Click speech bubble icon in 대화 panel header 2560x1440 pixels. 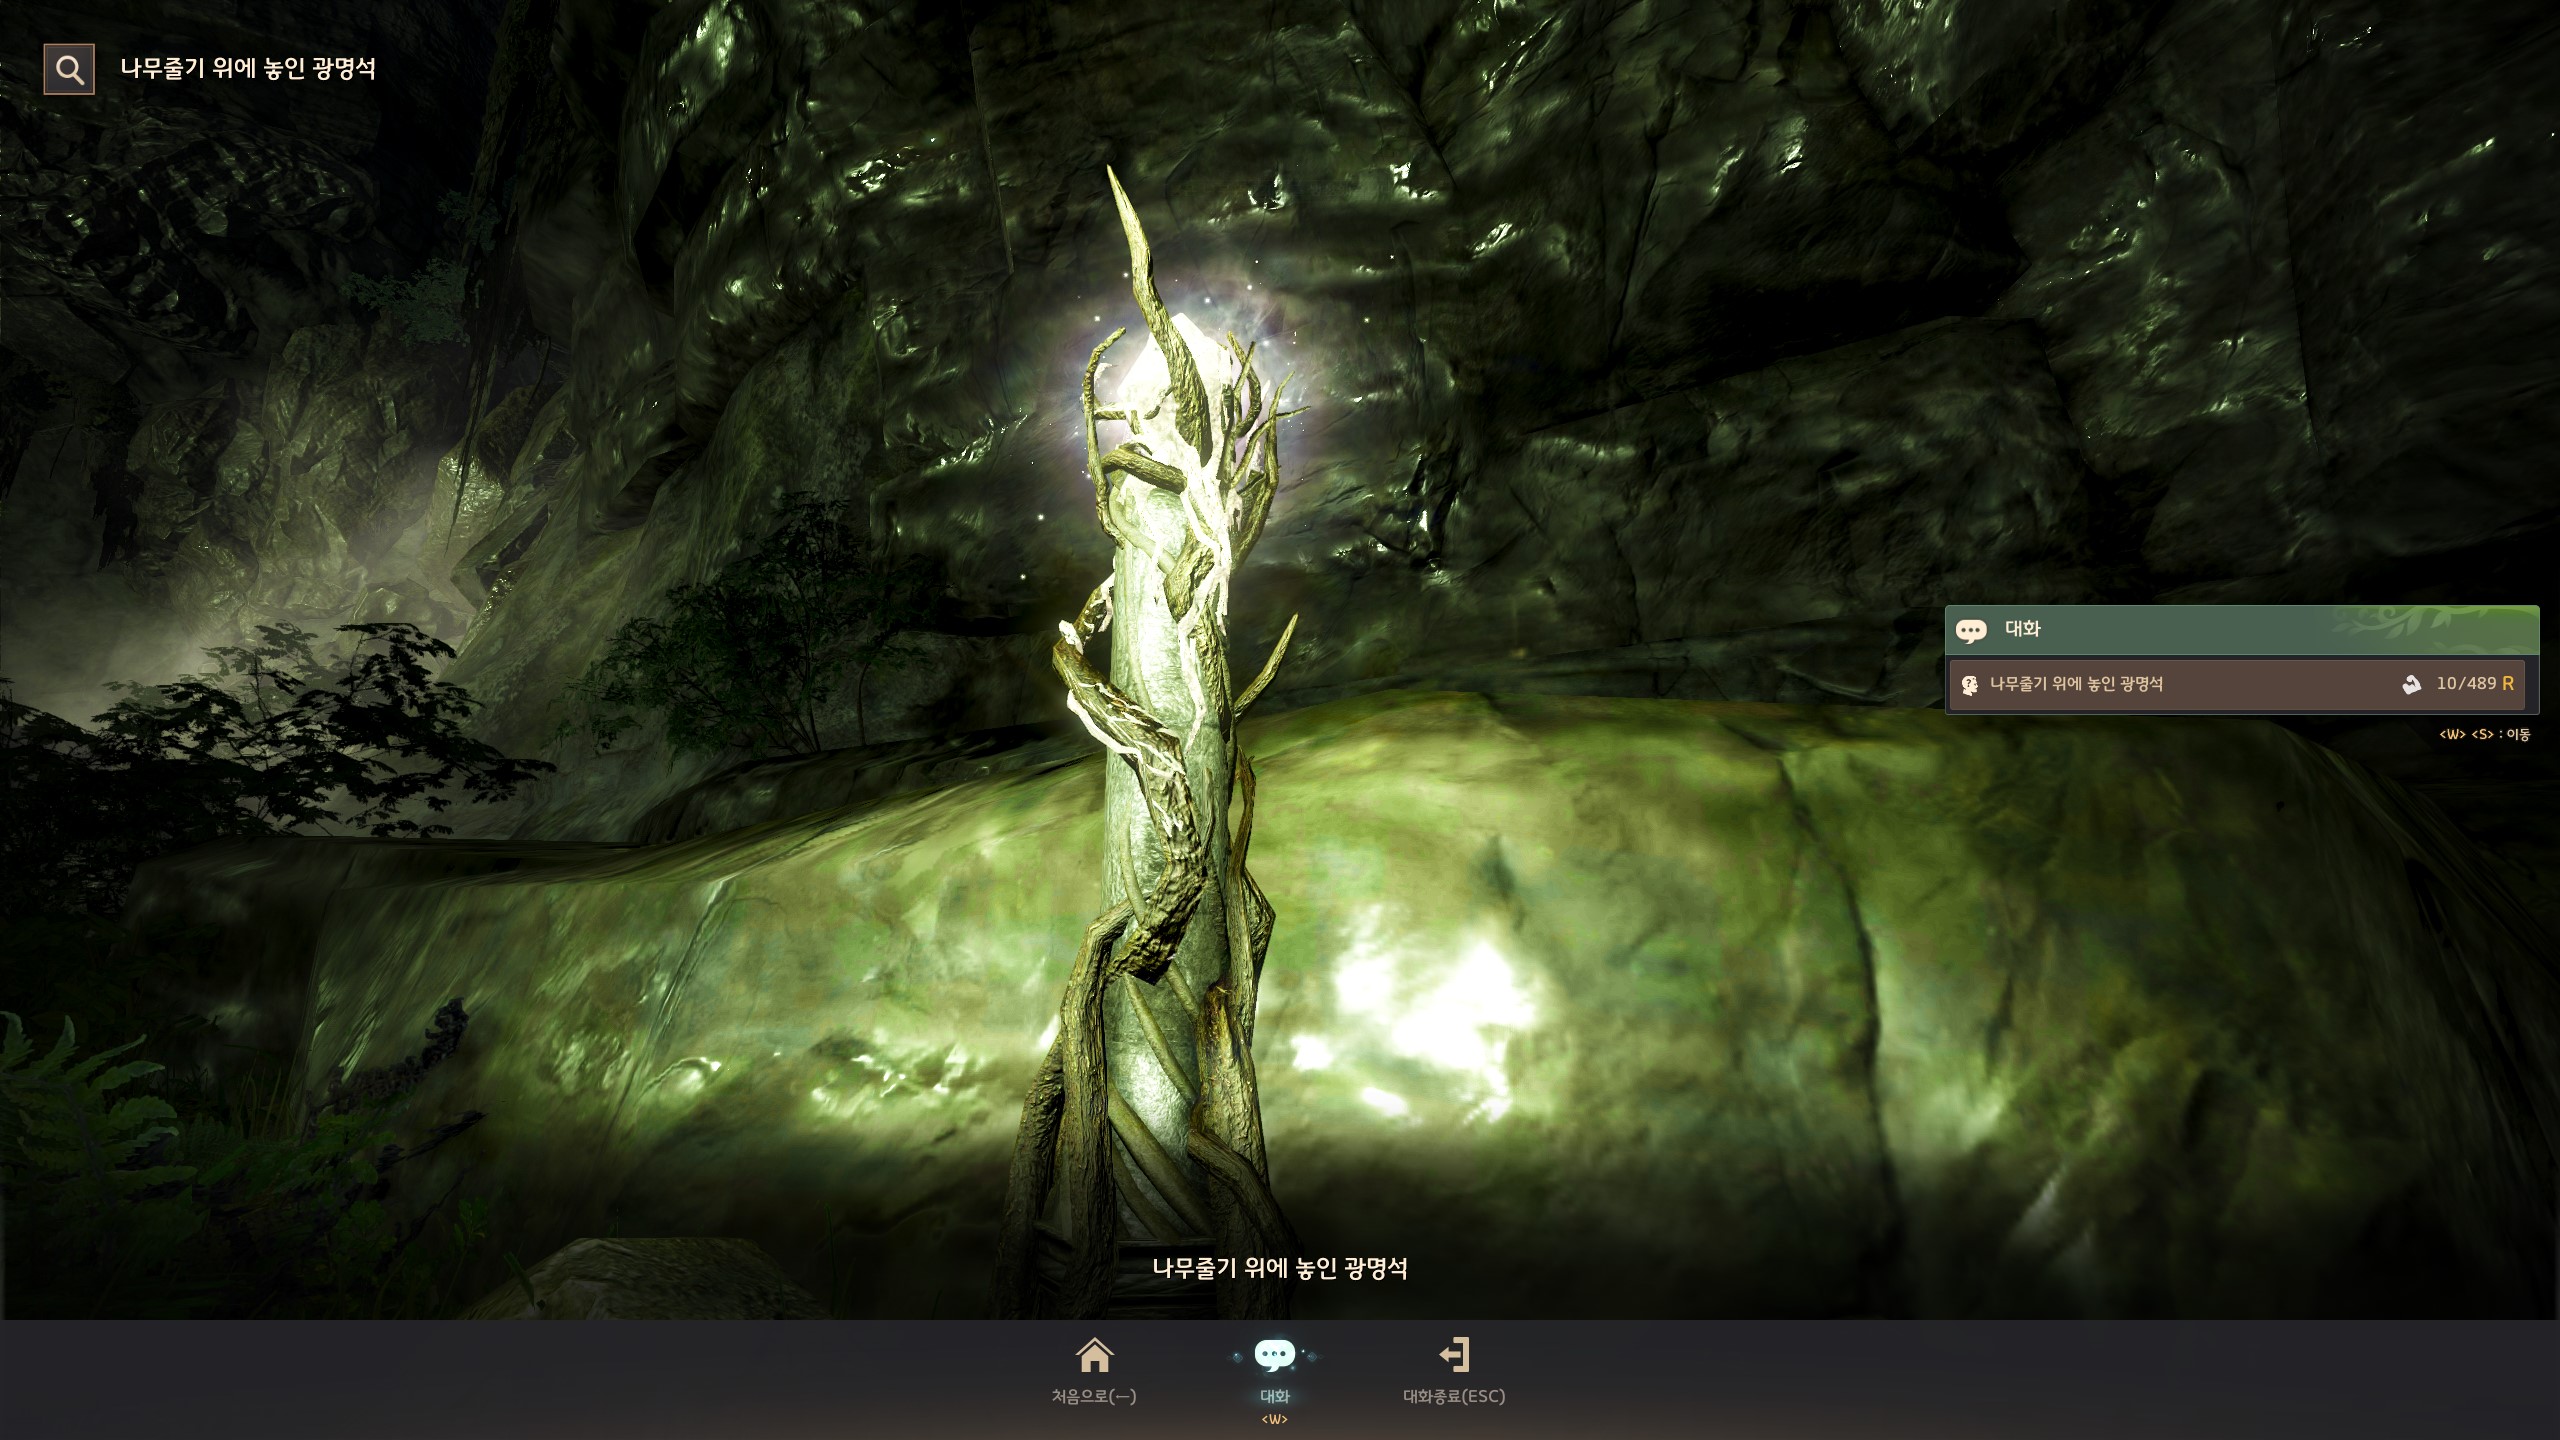tap(1971, 631)
